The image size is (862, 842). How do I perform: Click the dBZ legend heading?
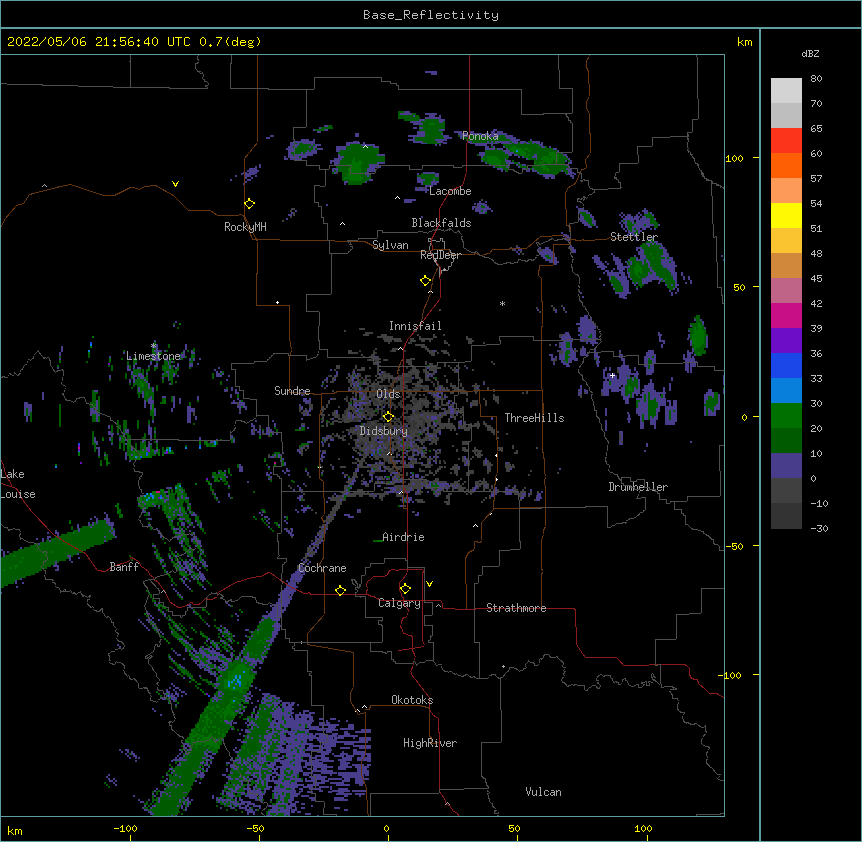(x=810, y=54)
